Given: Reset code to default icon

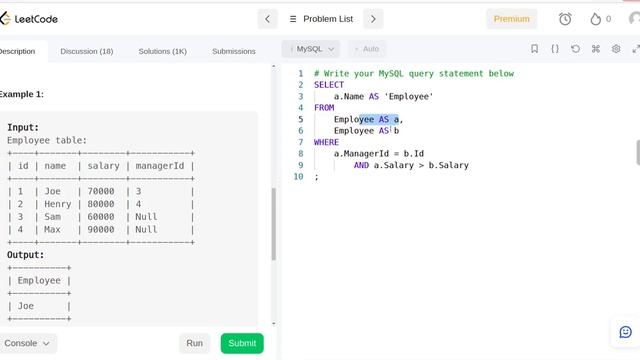Looking at the screenshot, I should [x=575, y=49].
